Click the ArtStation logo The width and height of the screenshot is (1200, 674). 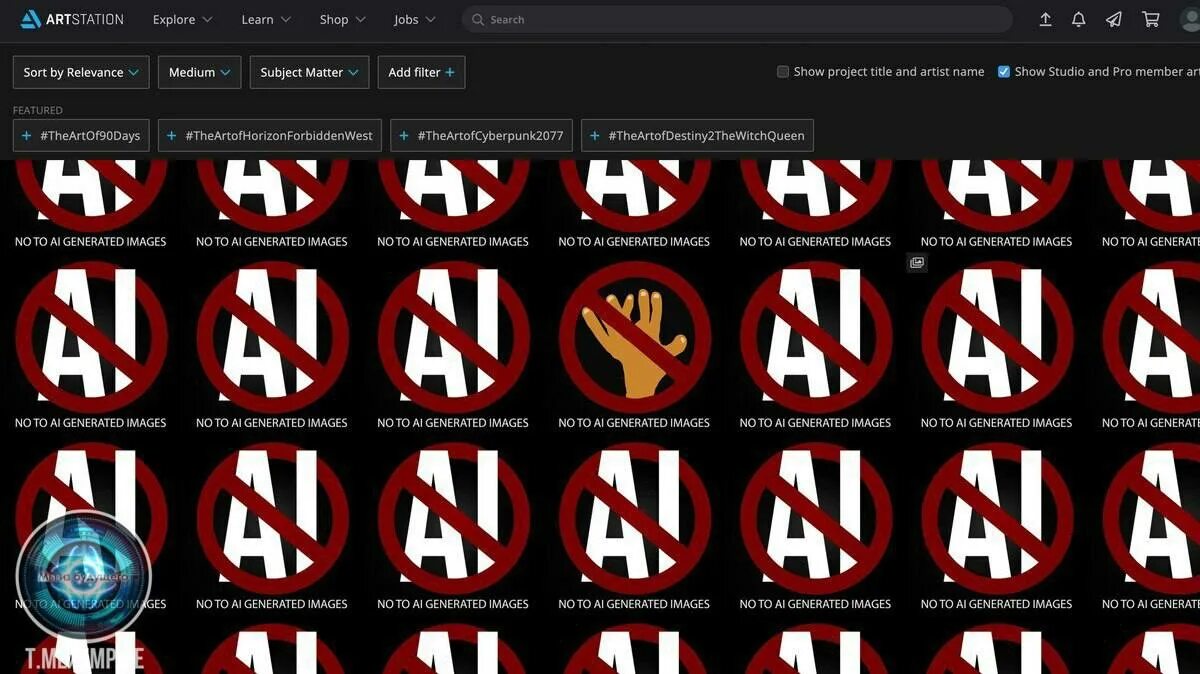tap(72, 19)
